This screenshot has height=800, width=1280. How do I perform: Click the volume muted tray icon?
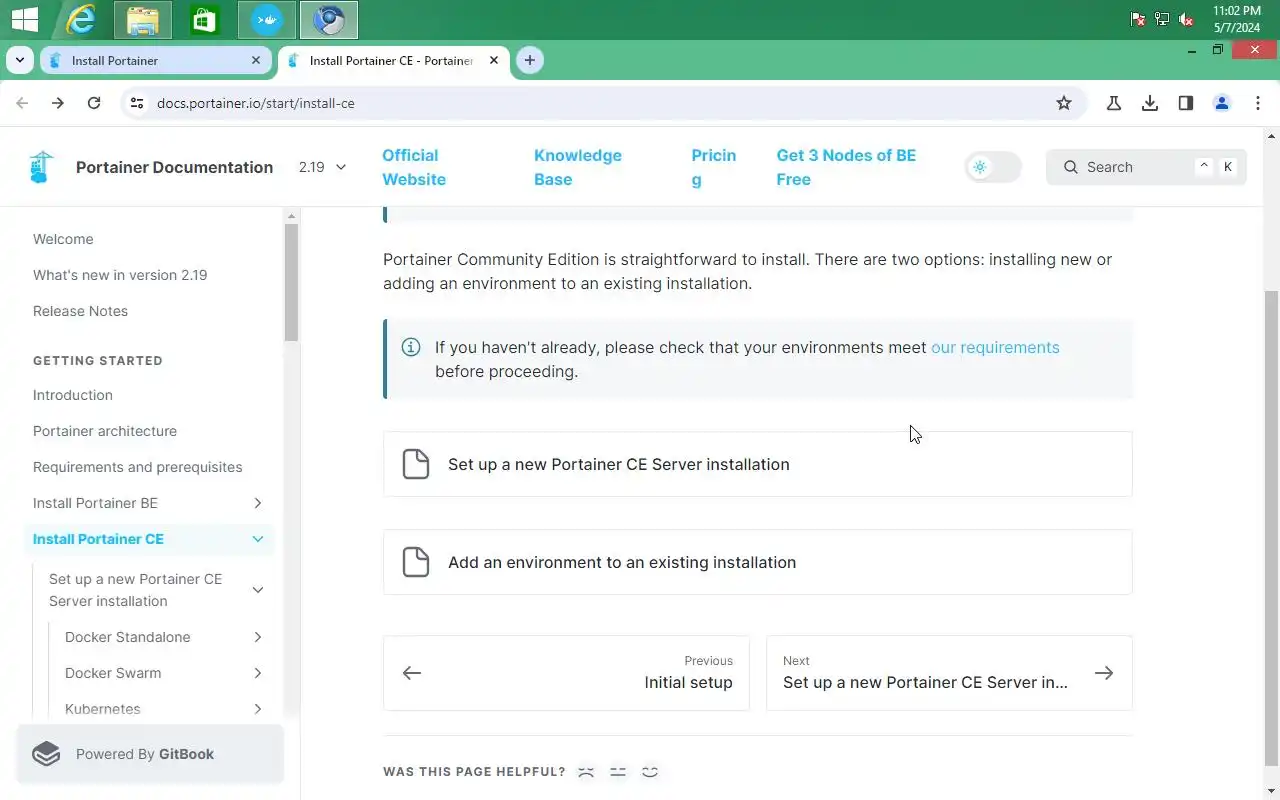(1186, 19)
